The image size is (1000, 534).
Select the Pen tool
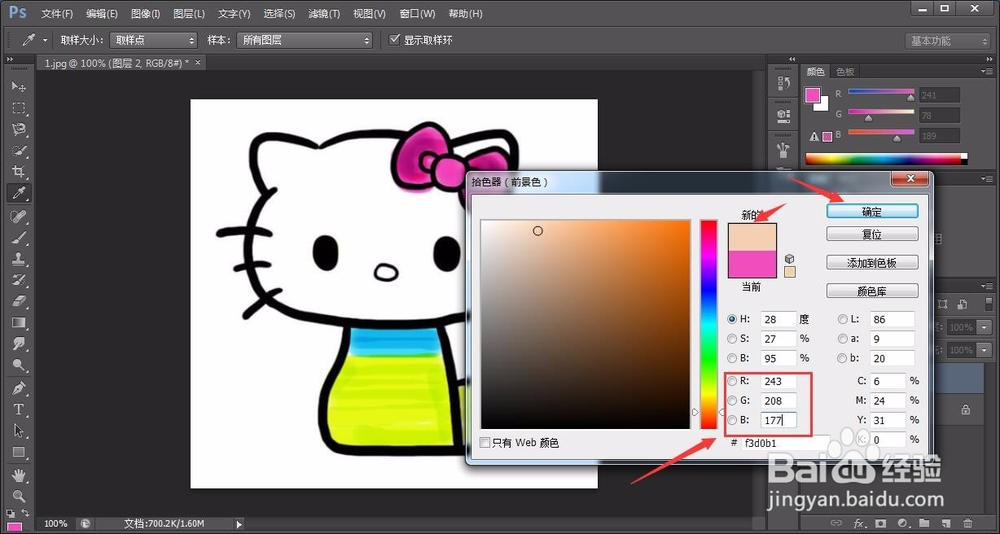(x=18, y=388)
